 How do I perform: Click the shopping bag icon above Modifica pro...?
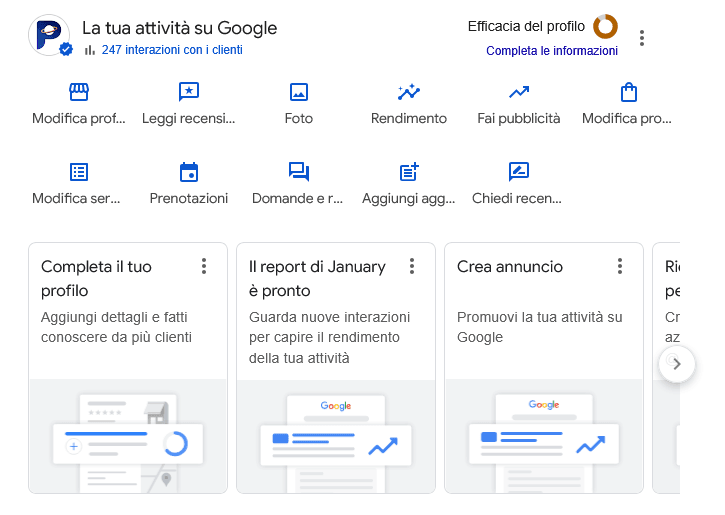point(628,92)
